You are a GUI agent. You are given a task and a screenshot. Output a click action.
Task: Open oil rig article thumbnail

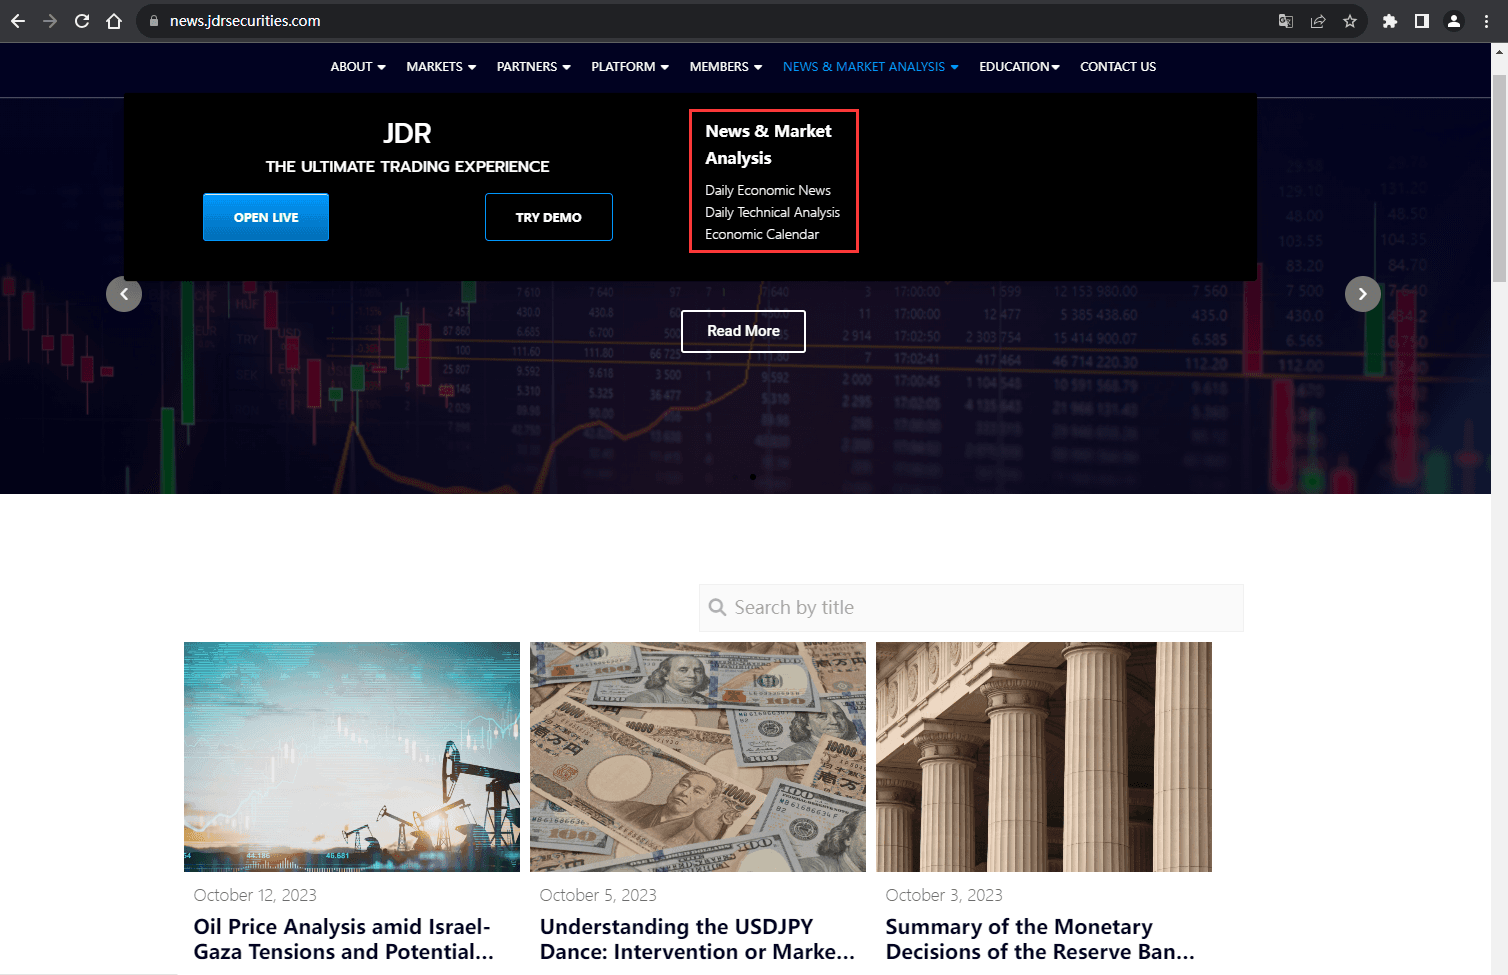(352, 757)
